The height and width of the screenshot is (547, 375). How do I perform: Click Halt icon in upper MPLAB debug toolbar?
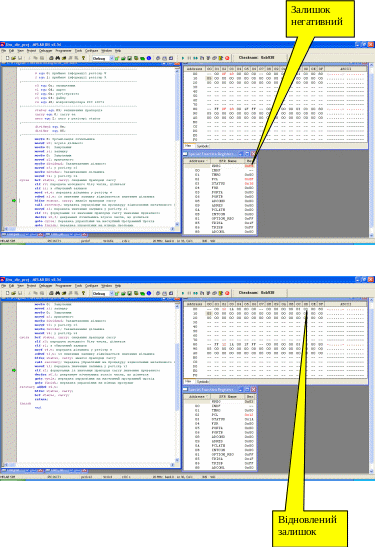tap(189, 58)
